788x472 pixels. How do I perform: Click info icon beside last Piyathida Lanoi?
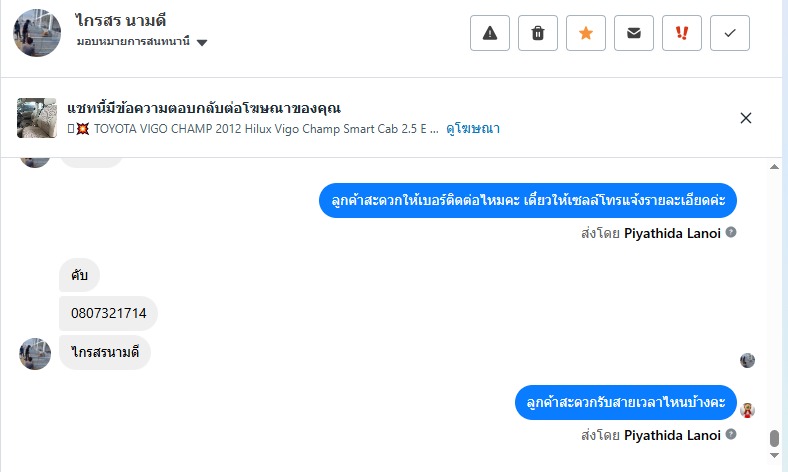731,435
